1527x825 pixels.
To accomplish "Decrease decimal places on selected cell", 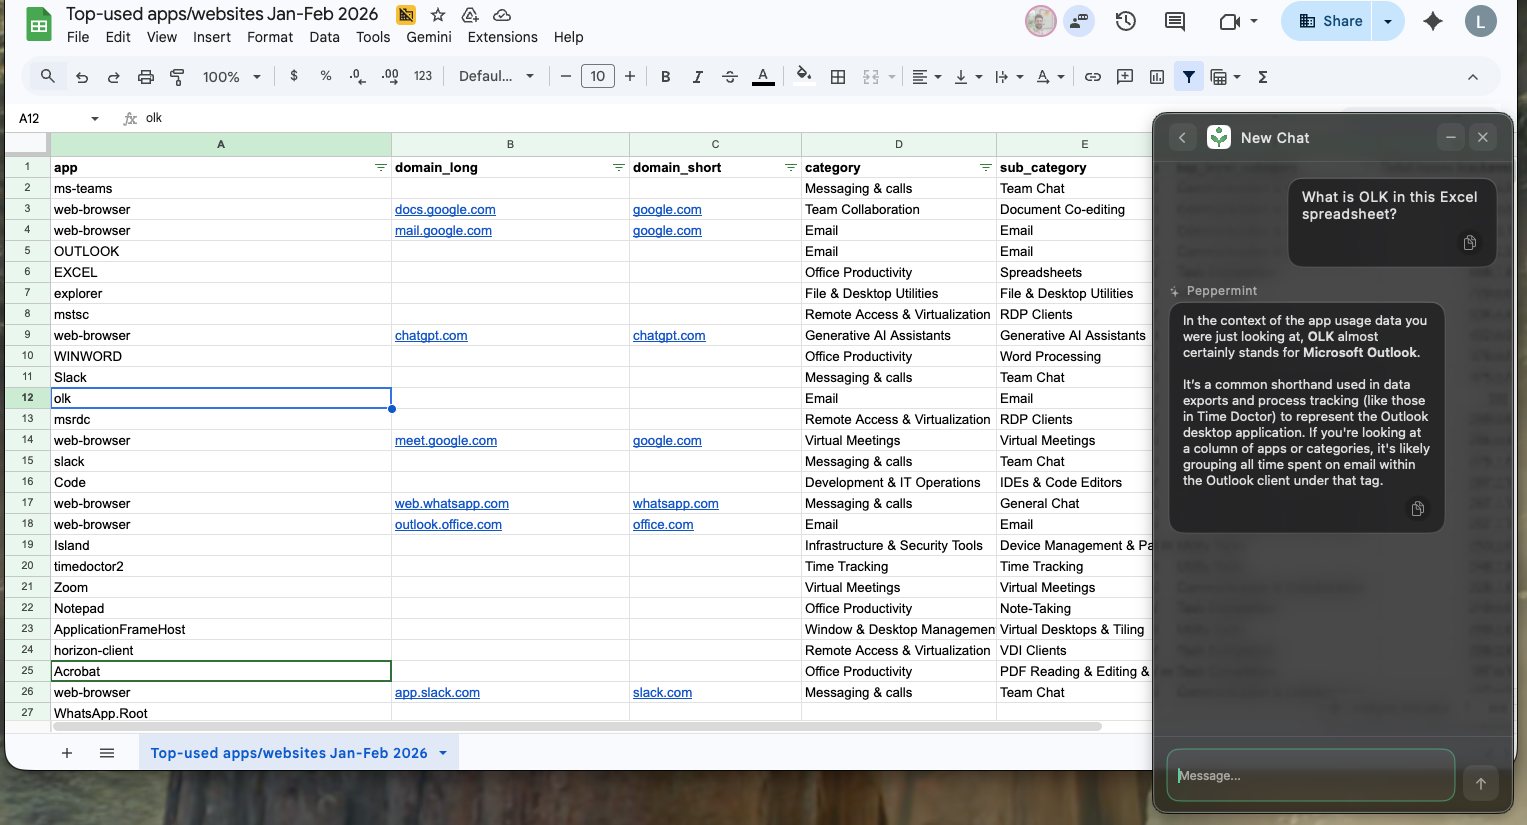I will pyautogui.click(x=355, y=76).
